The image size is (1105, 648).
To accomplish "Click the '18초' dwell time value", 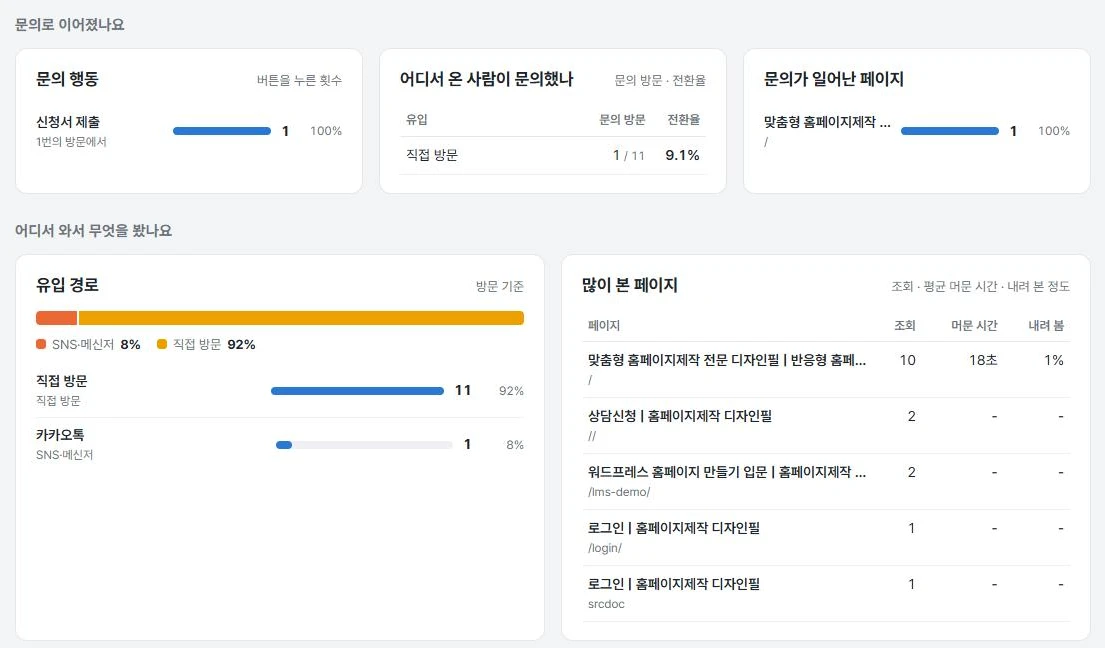I will pos(983,360).
